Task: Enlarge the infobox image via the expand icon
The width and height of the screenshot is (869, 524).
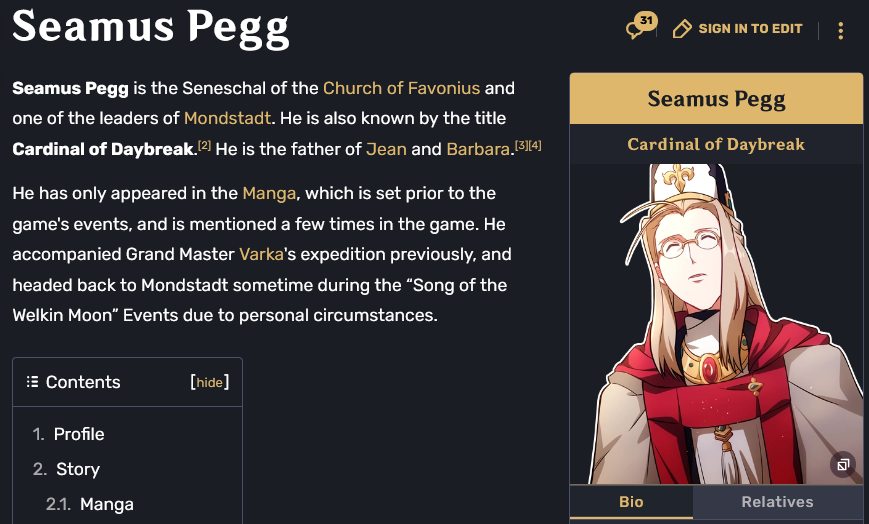Action: point(843,464)
